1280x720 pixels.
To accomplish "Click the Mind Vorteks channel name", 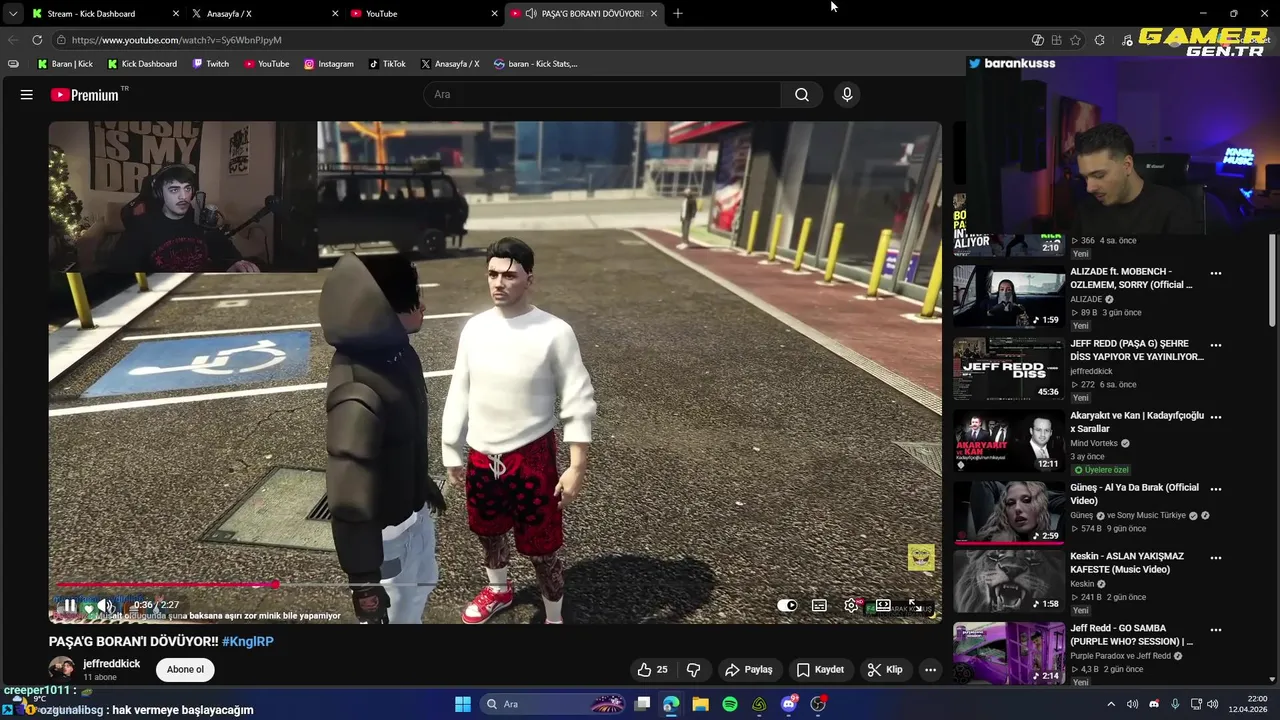I will tap(1094, 443).
